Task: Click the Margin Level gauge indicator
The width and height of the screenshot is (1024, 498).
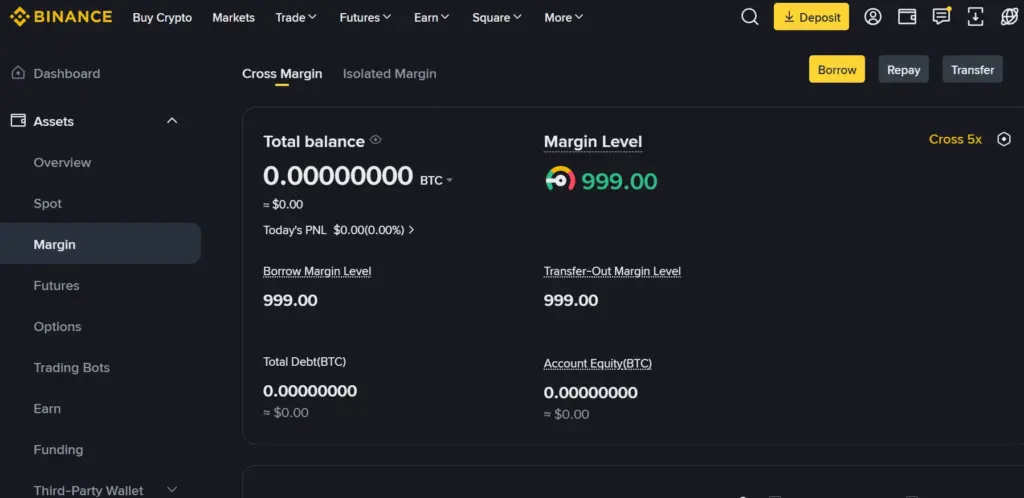Action: 560,179
